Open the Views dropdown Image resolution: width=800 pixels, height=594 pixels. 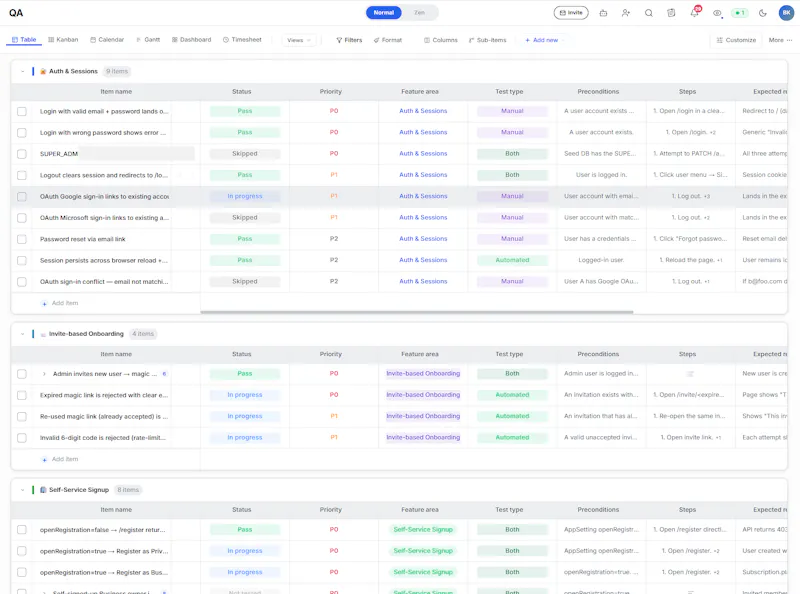pos(299,40)
